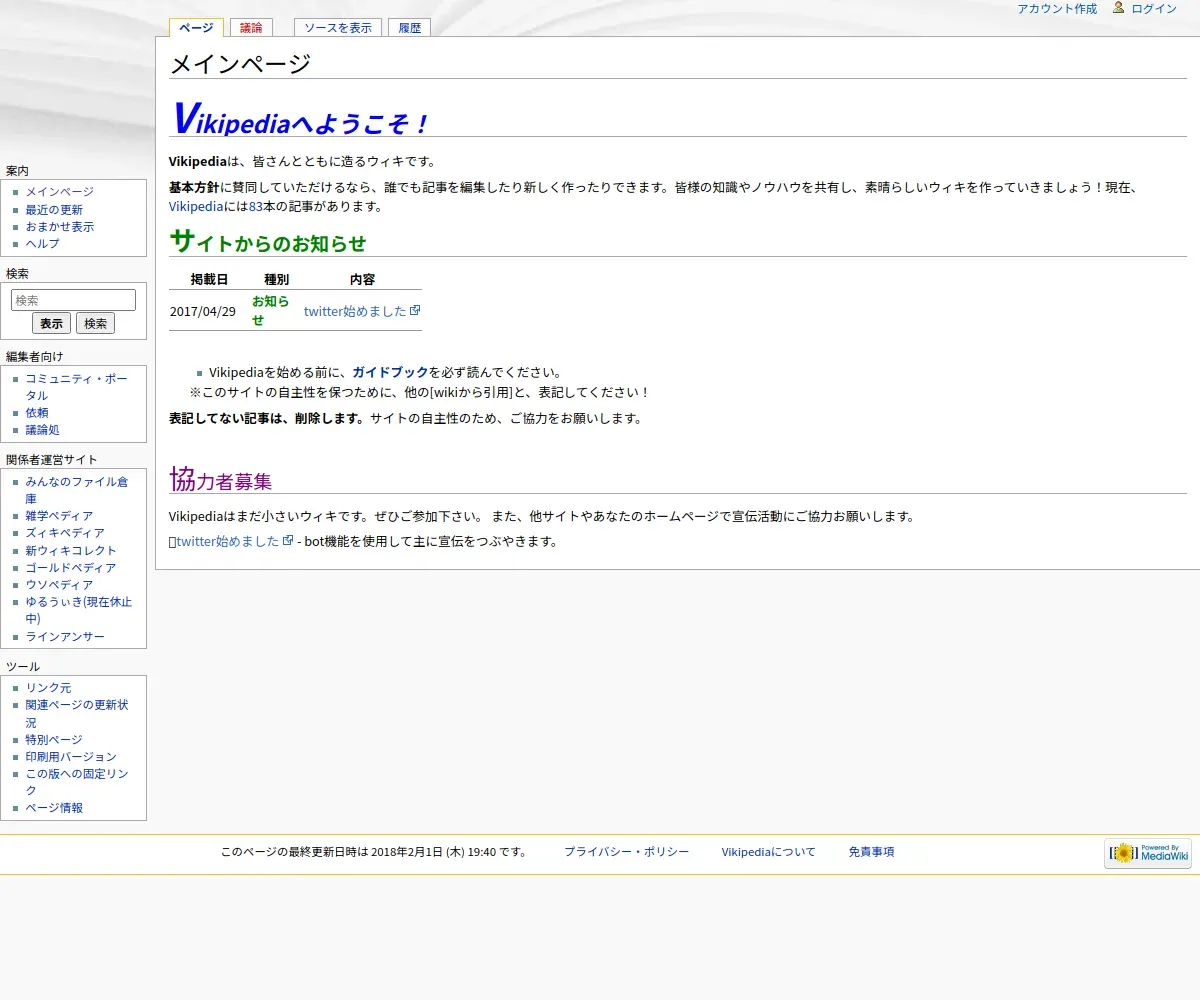Click Vikipediaへようこそ！ heading
Image resolution: width=1200 pixels, height=1000 pixels.
(300, 119)
